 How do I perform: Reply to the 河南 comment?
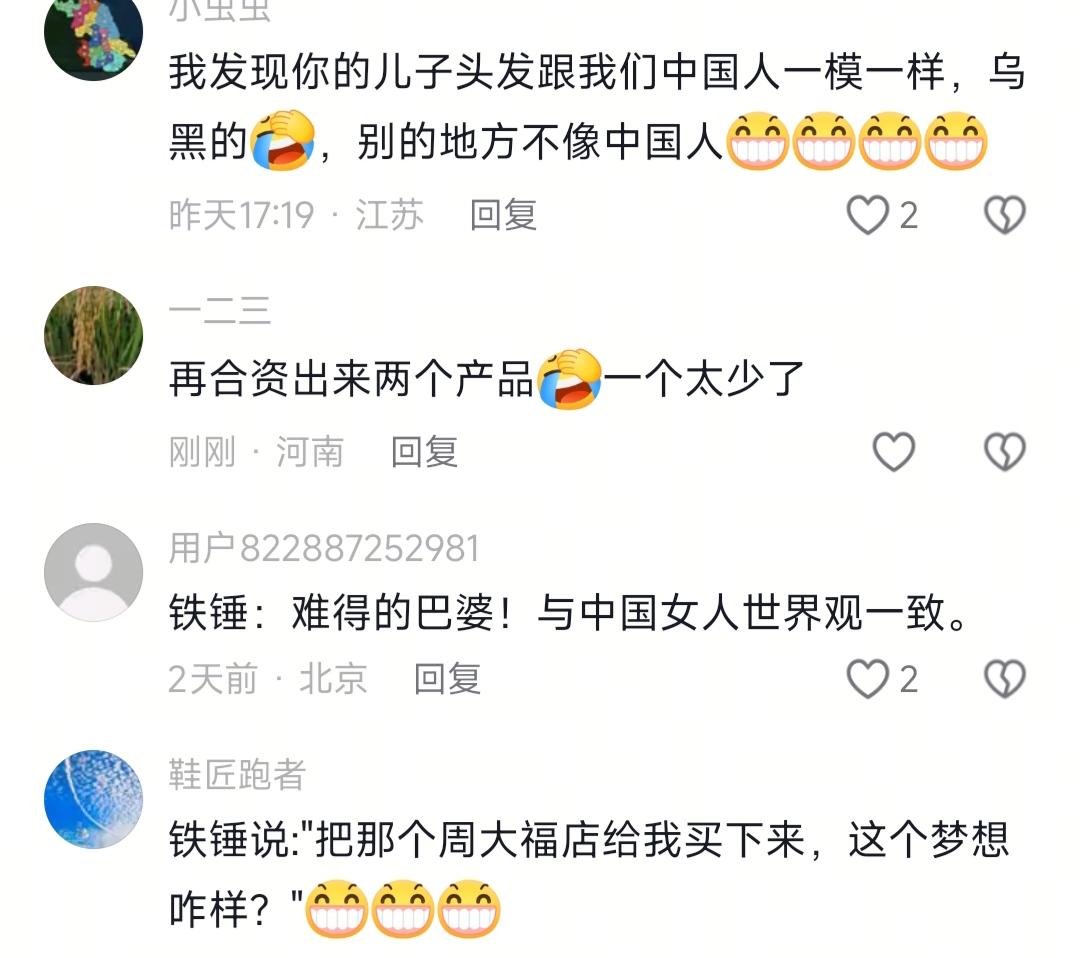(424, 452)
